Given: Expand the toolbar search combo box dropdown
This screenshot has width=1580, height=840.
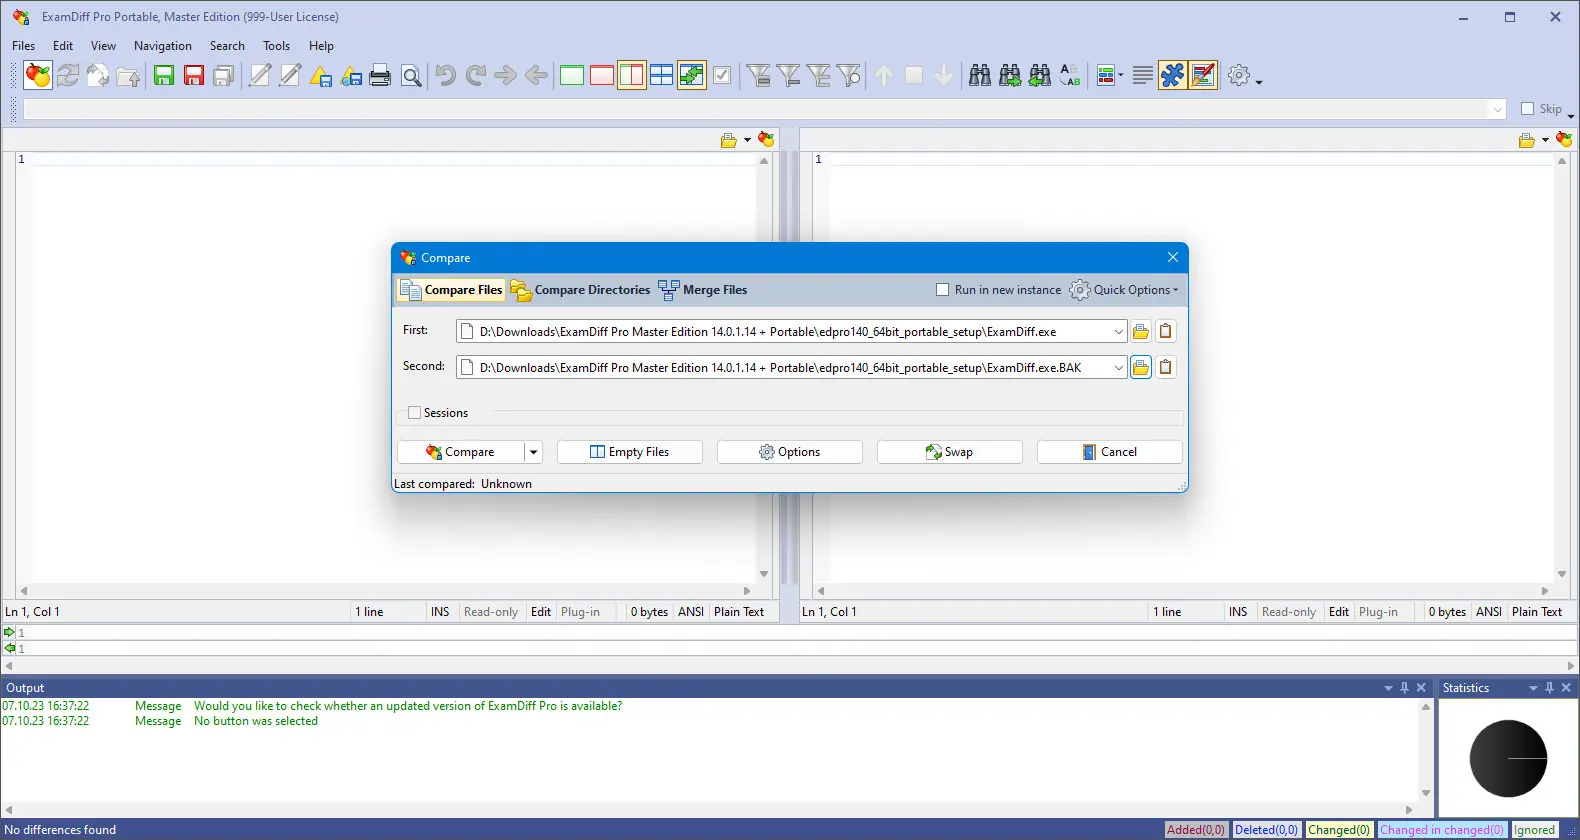Looking at the screenshot, I should point(1498,109).
